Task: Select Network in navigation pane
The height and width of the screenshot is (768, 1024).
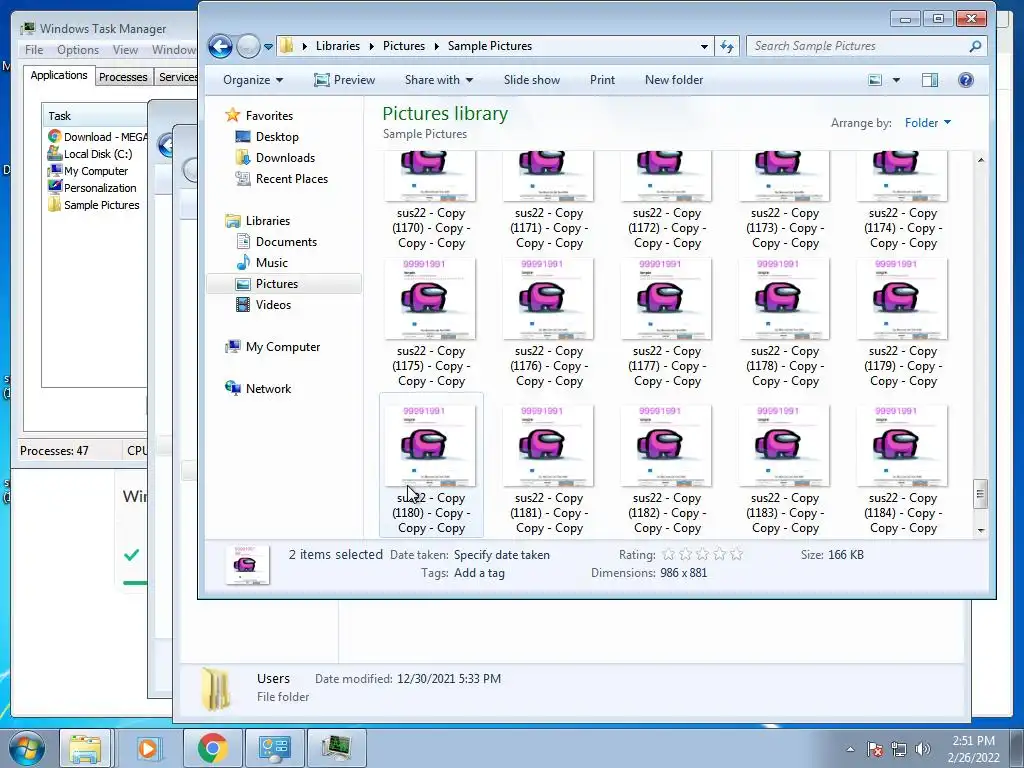Action: click(x=268, y=389)
